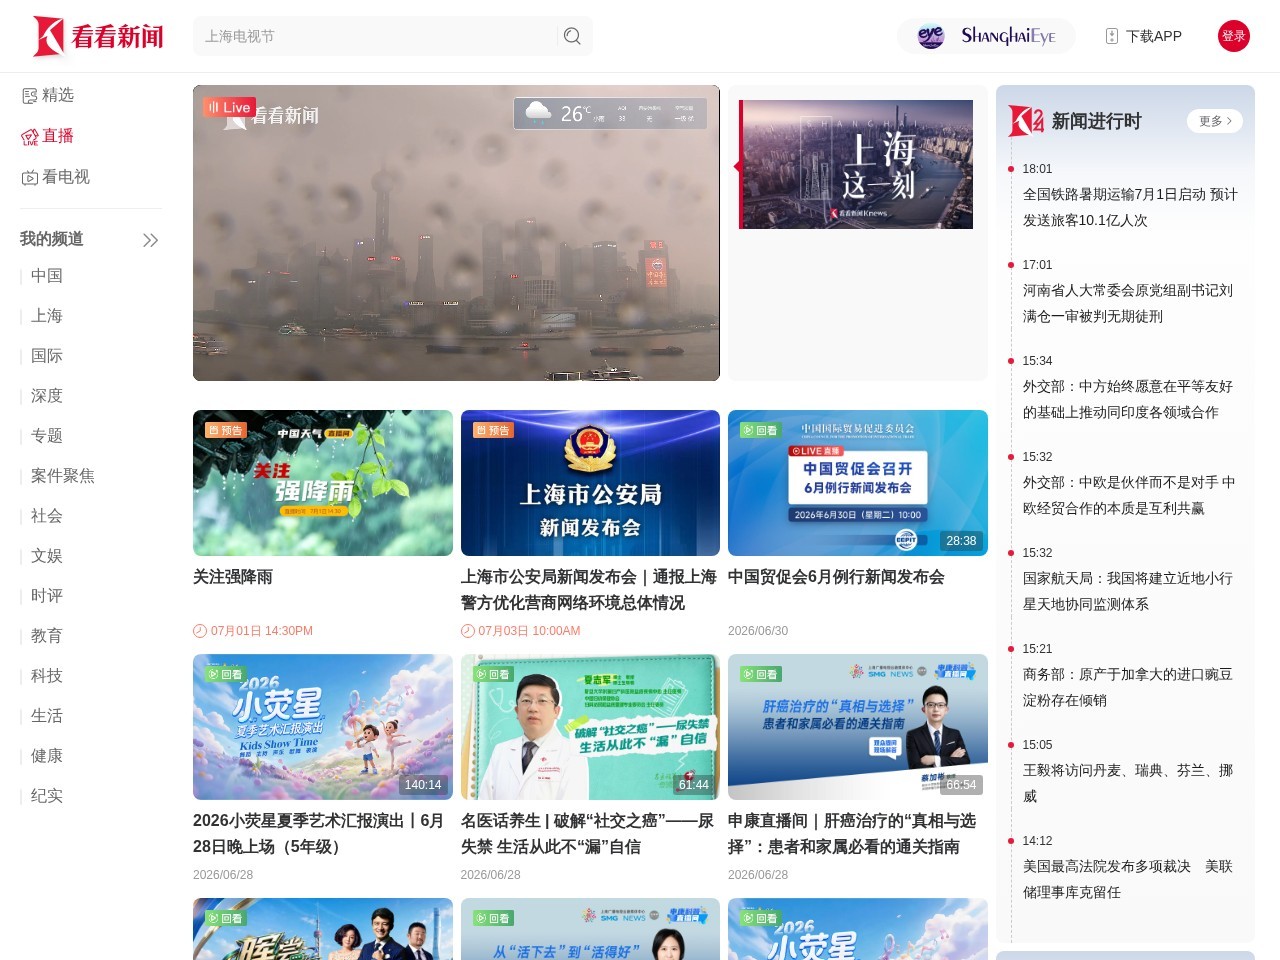Click the 预告 badge on 关注强降雨 card

tap(225, 430)
